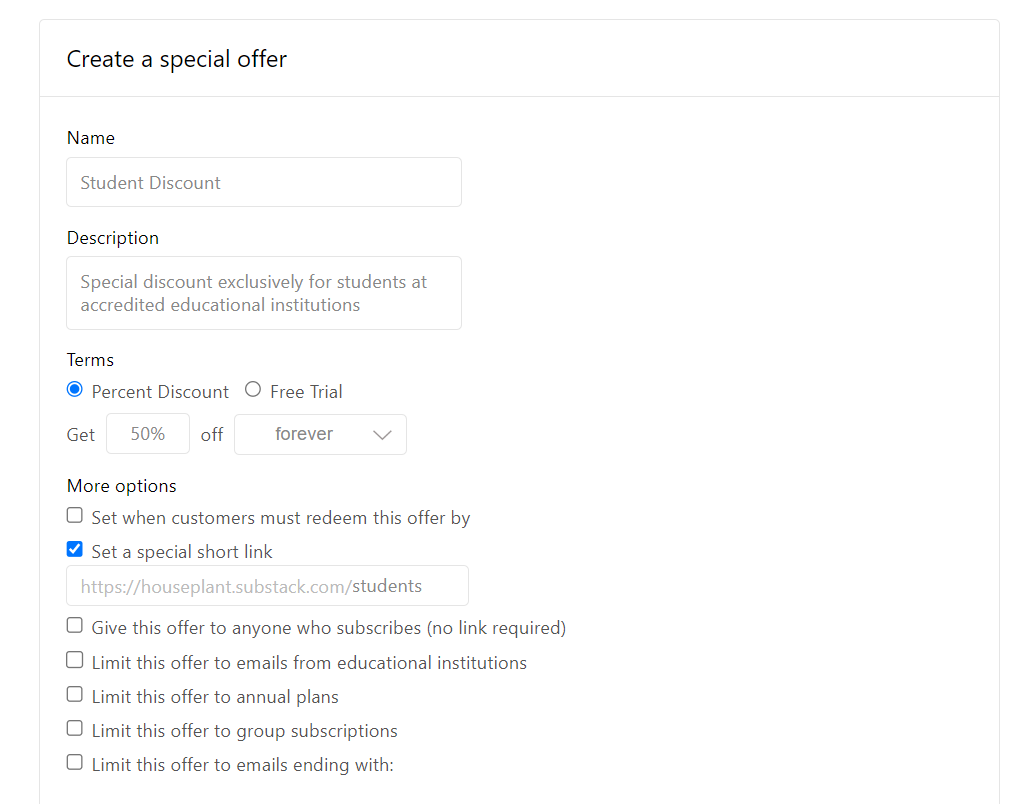Enable limiting this offer to annual plans
This screenshot has width=1022, height=804.
click(74, 693)
